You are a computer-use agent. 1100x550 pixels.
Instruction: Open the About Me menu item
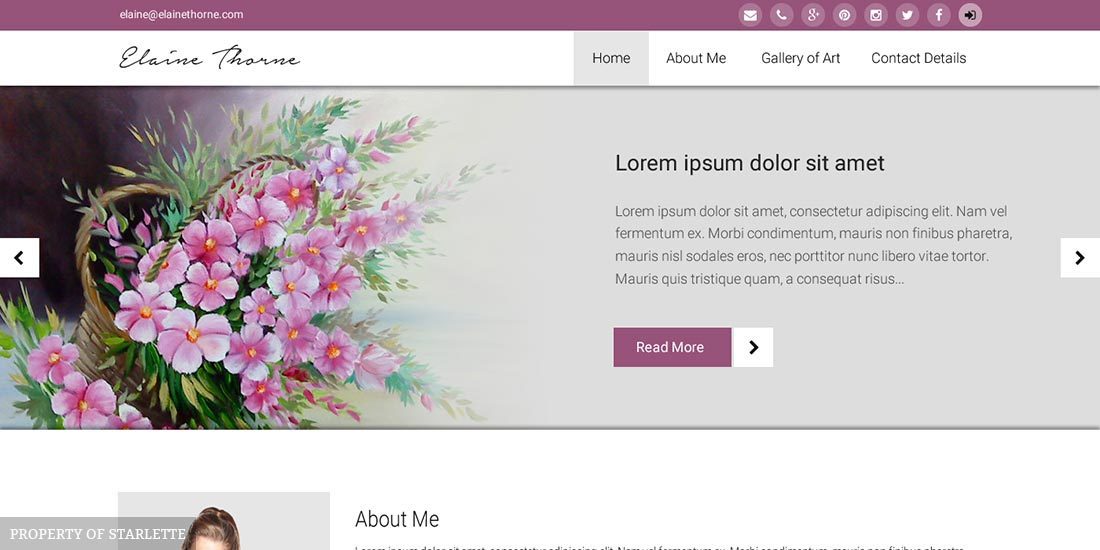coord(696,58)
